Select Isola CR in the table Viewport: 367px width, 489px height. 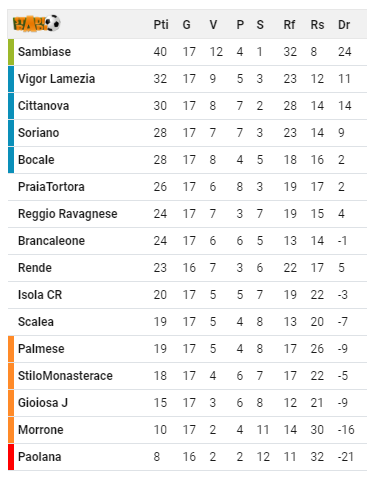tap(40, 295)
